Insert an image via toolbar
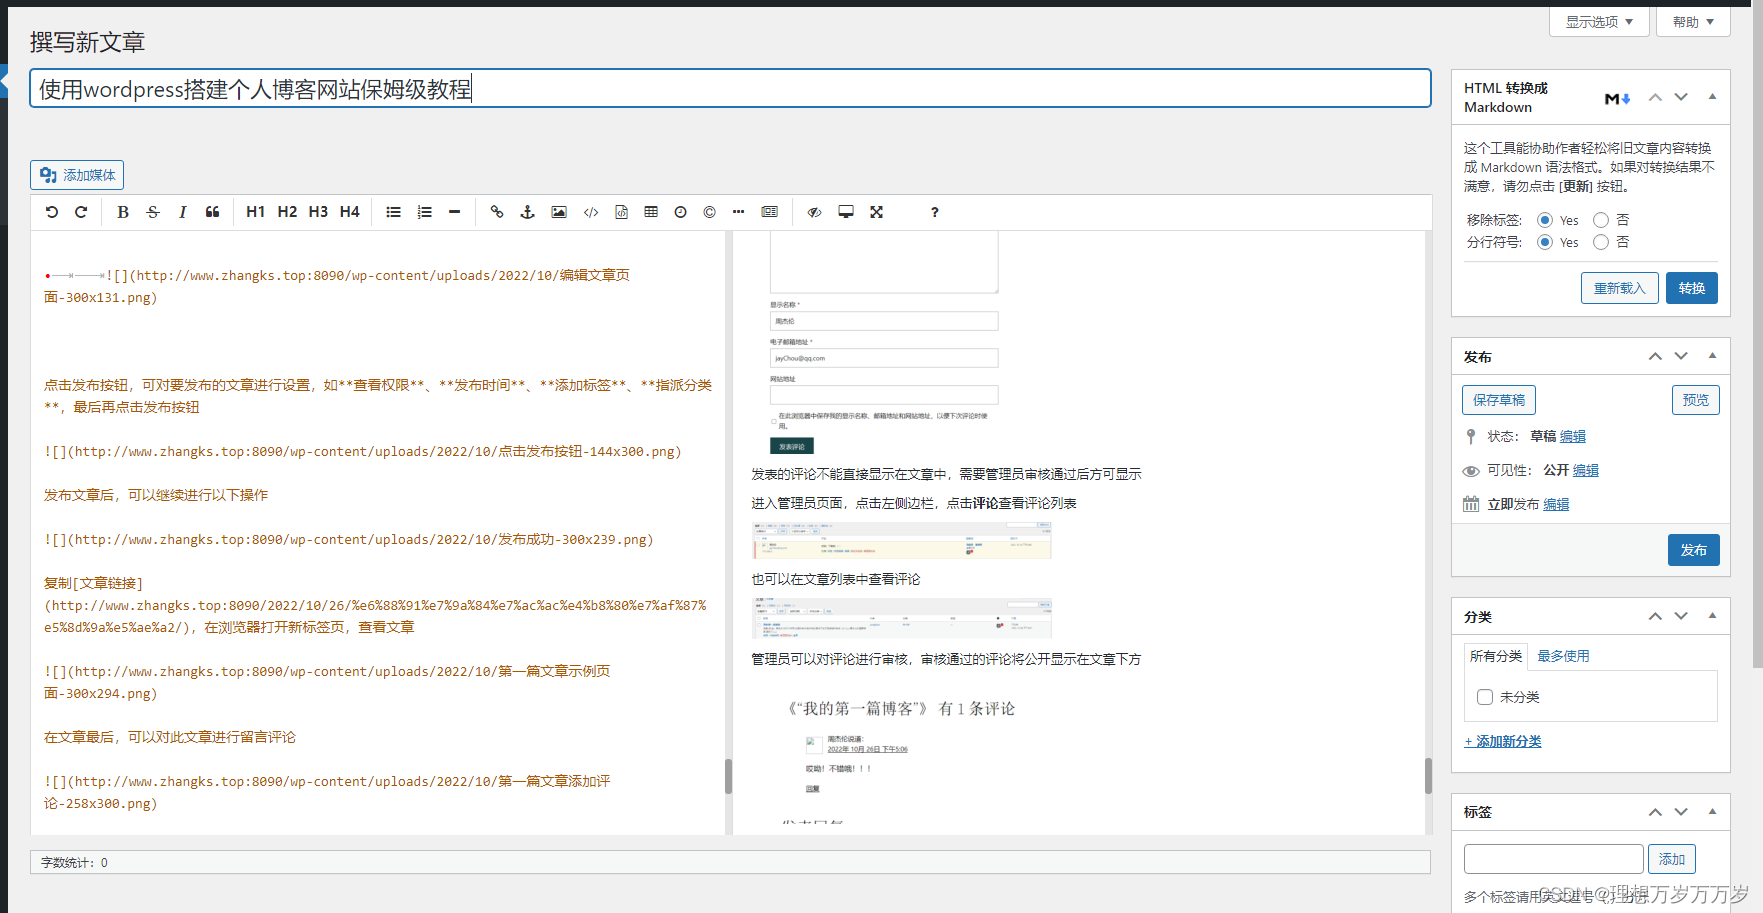Viewport: 1763px width, 913px height. [559, 212]
